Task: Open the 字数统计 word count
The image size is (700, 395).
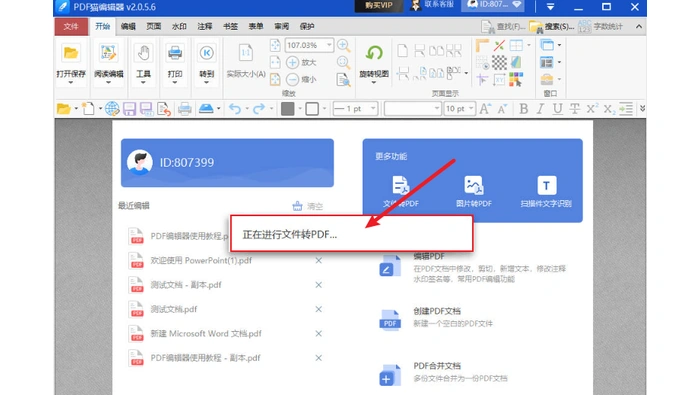Action: (600, 27)
